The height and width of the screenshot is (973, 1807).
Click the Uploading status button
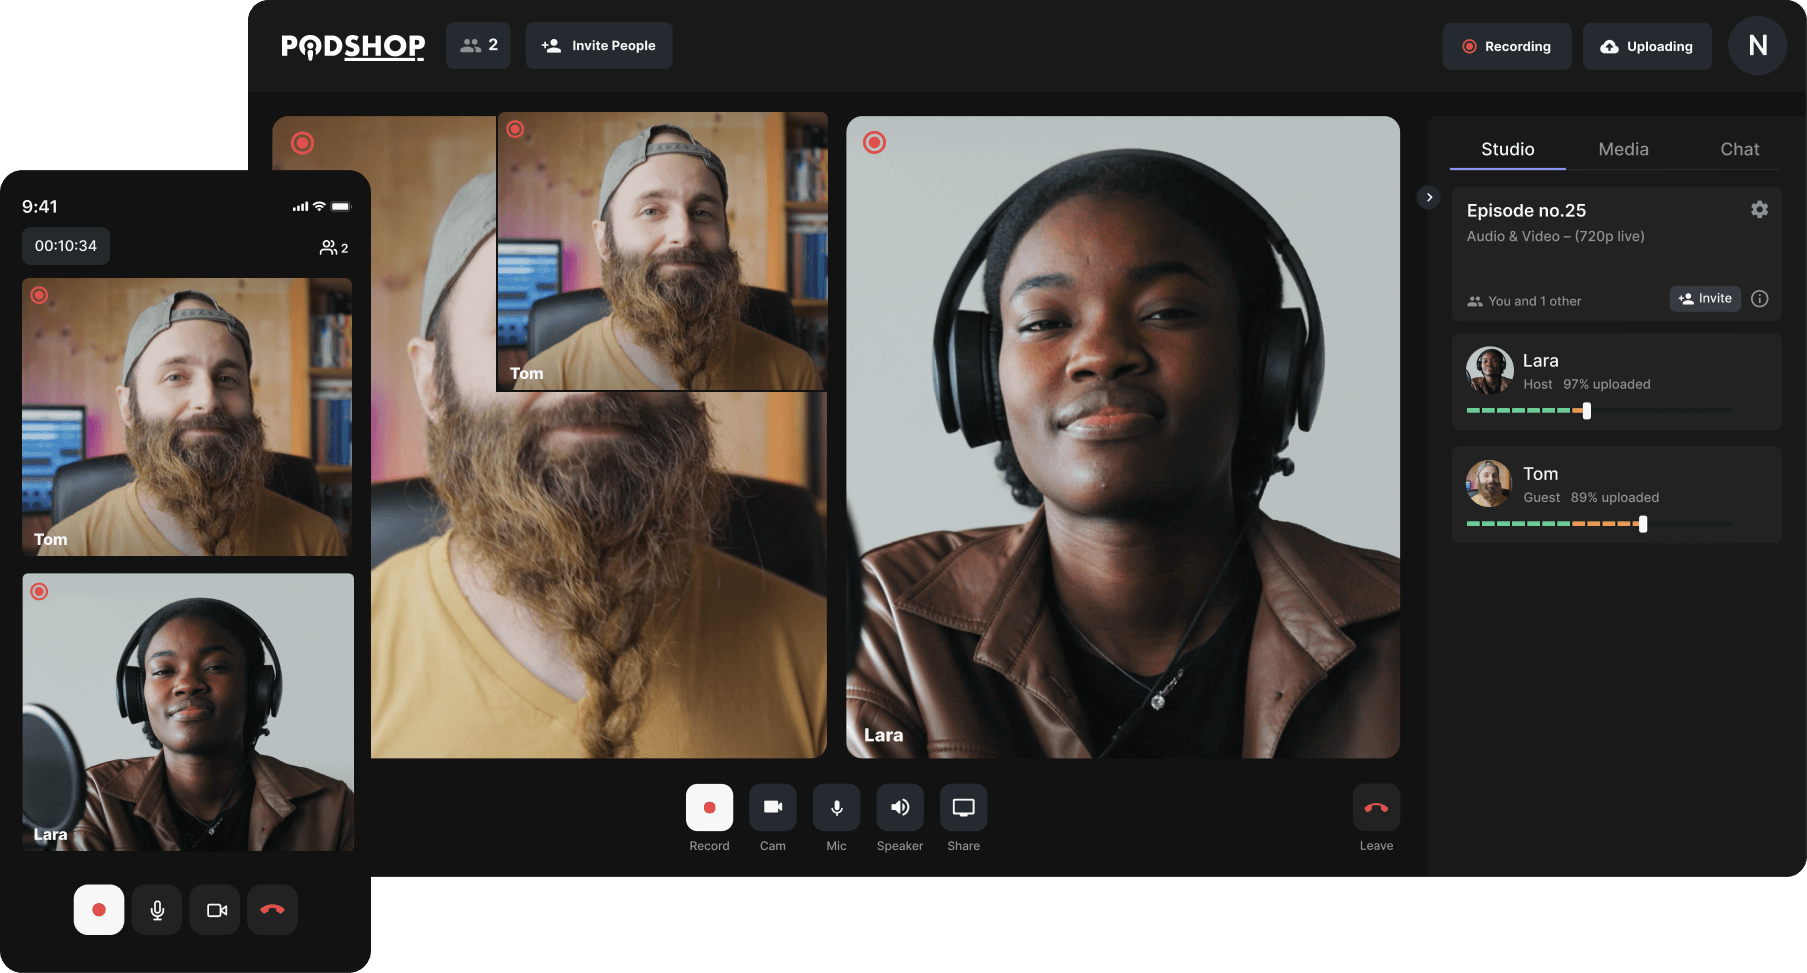click(1647, 46)
